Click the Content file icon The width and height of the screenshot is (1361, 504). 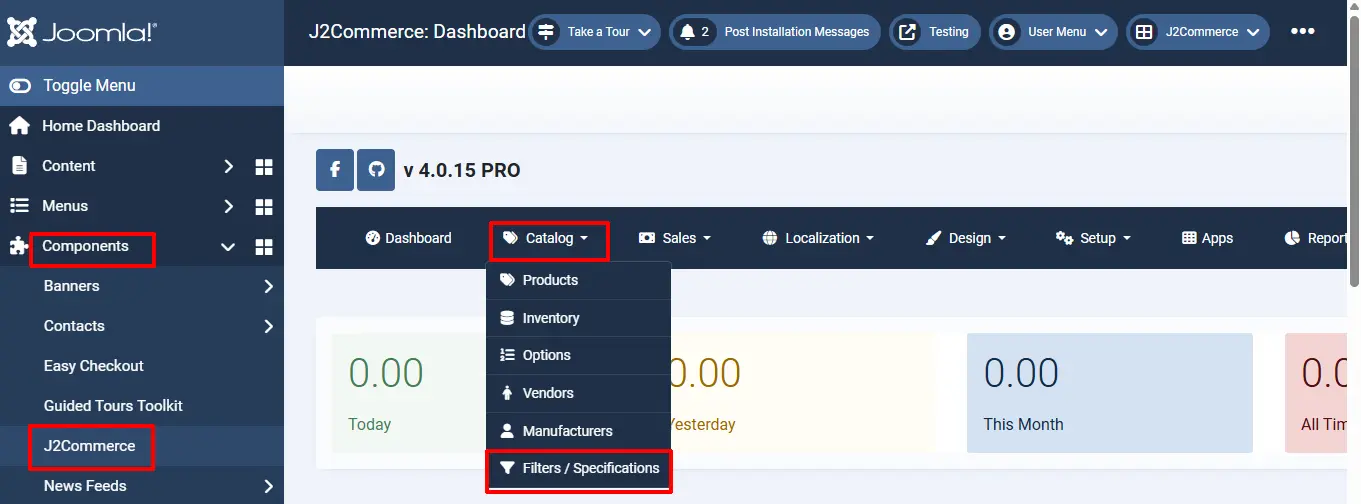click(19, 166)
